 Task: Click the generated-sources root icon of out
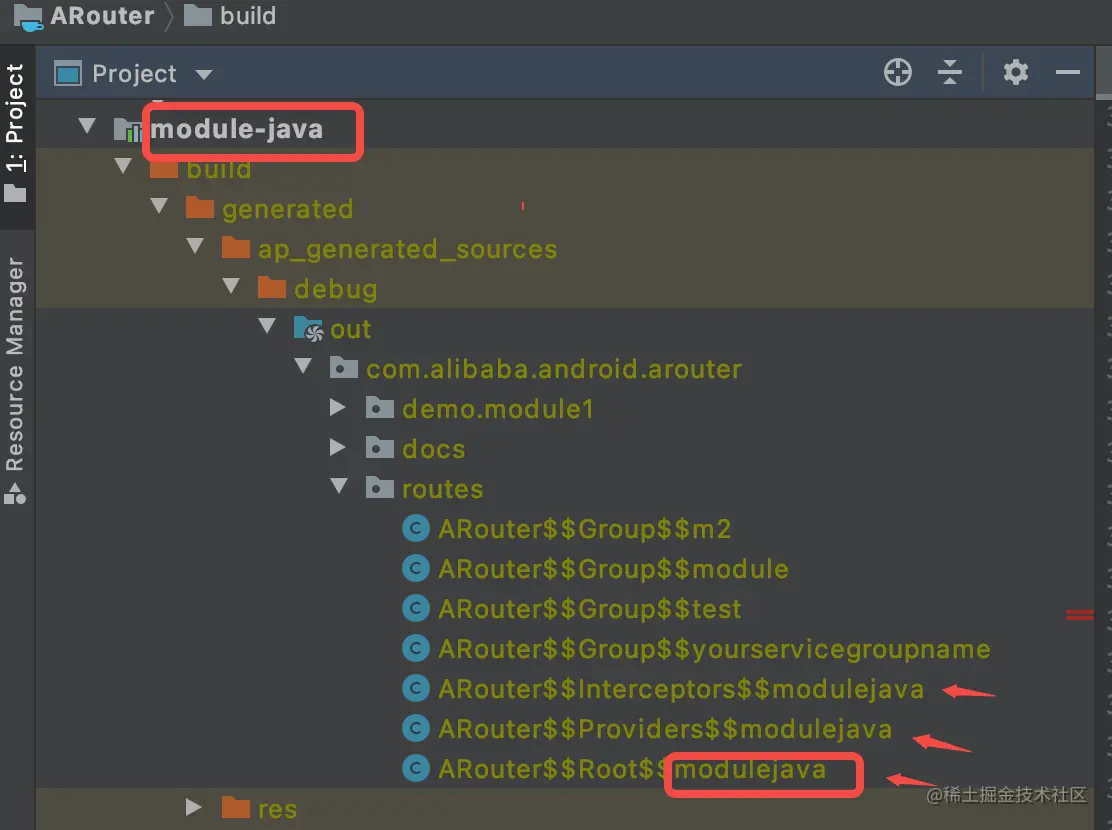coord(308,328)
